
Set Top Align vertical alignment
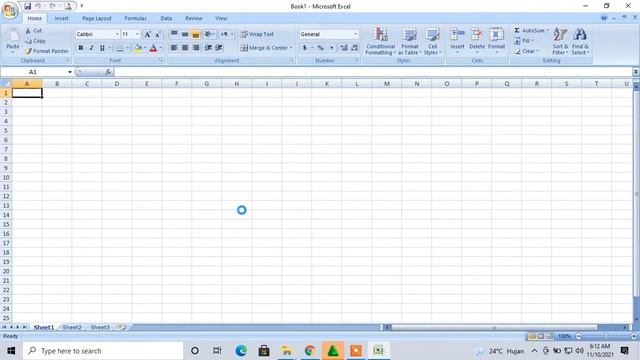click(x=174, y=34)
